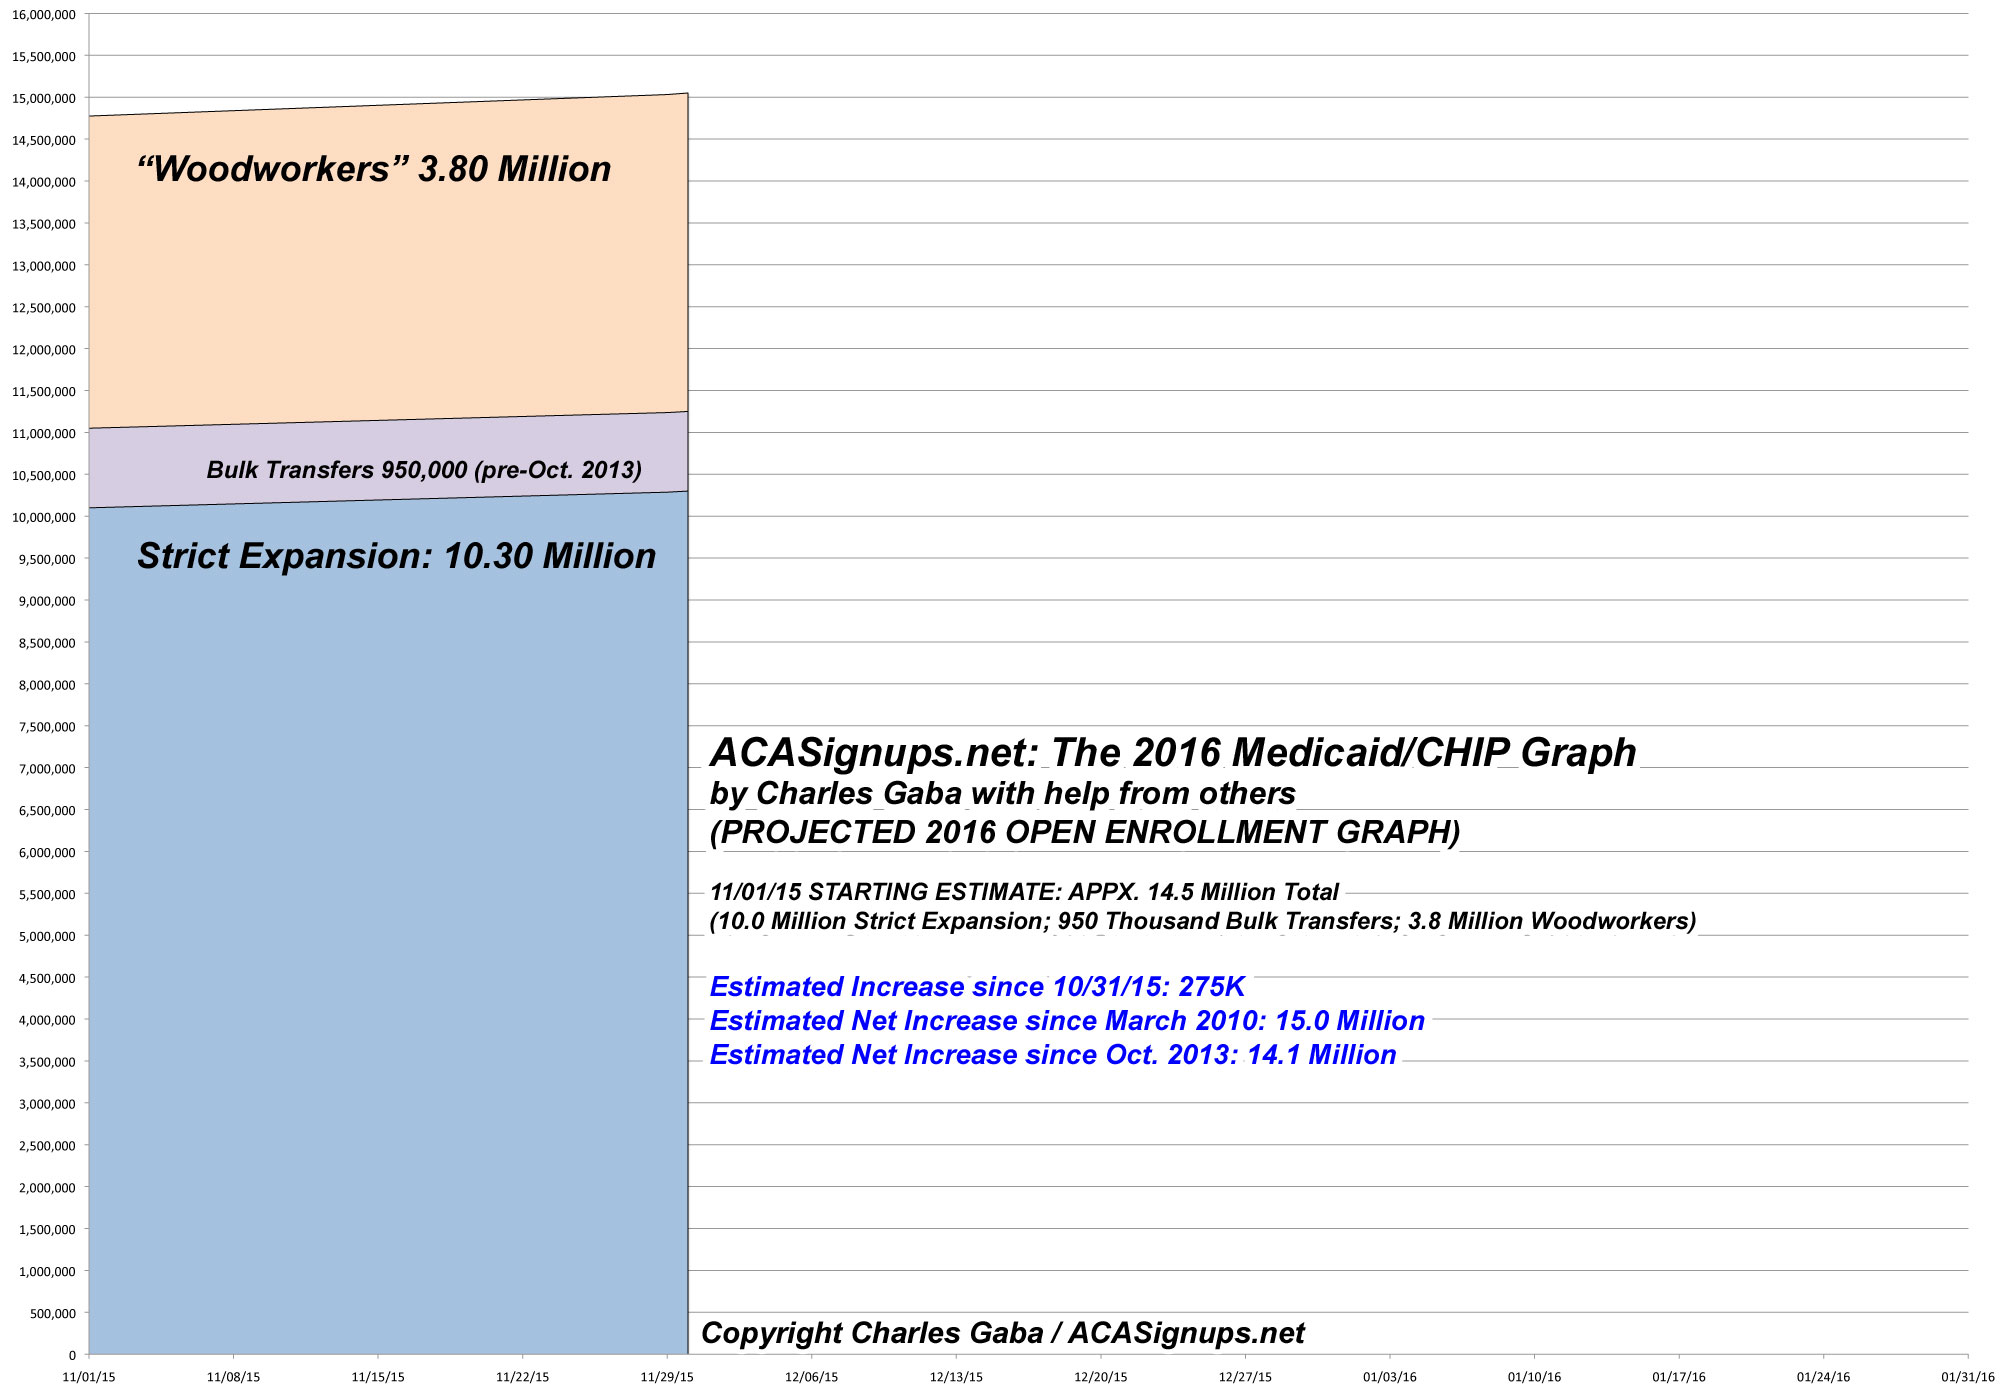
Task: Click the 10,000,000 y-axis label
Action: tap(43, 517)
